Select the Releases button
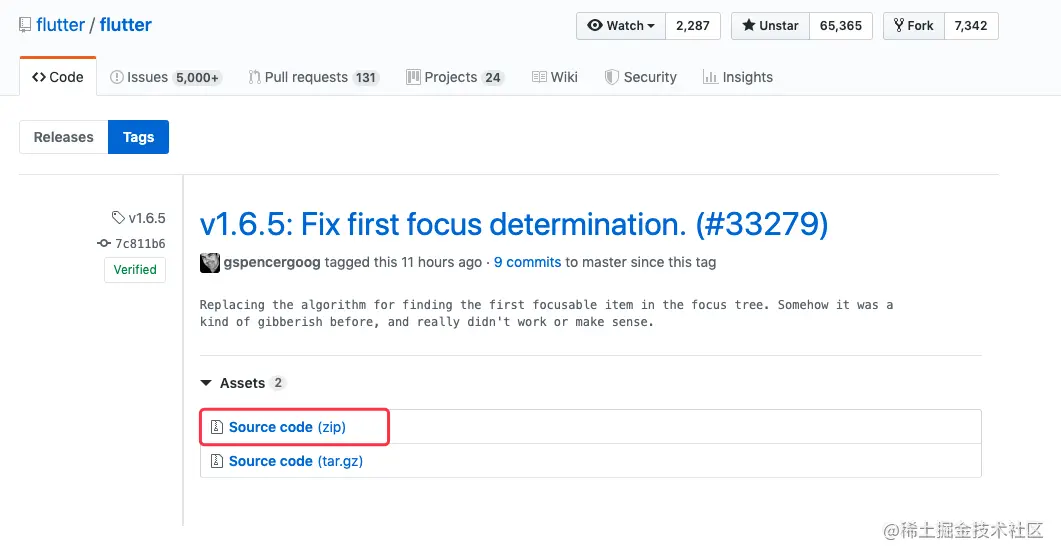 (64, 137)
